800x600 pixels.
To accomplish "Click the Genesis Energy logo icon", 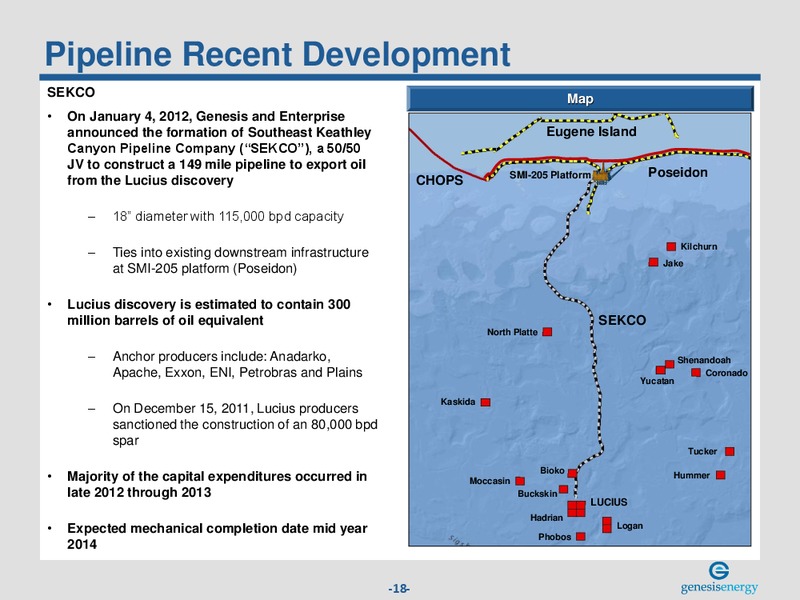I will [719, 570].
